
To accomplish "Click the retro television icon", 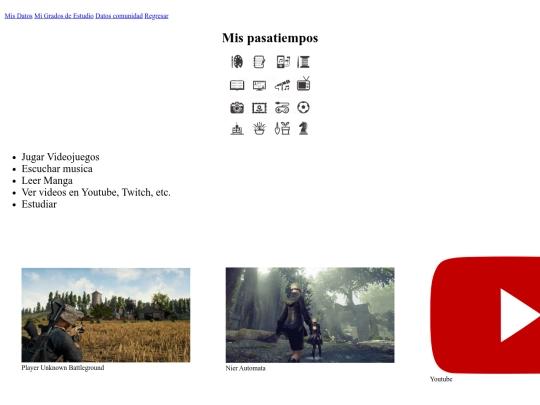I will (303, 84).
